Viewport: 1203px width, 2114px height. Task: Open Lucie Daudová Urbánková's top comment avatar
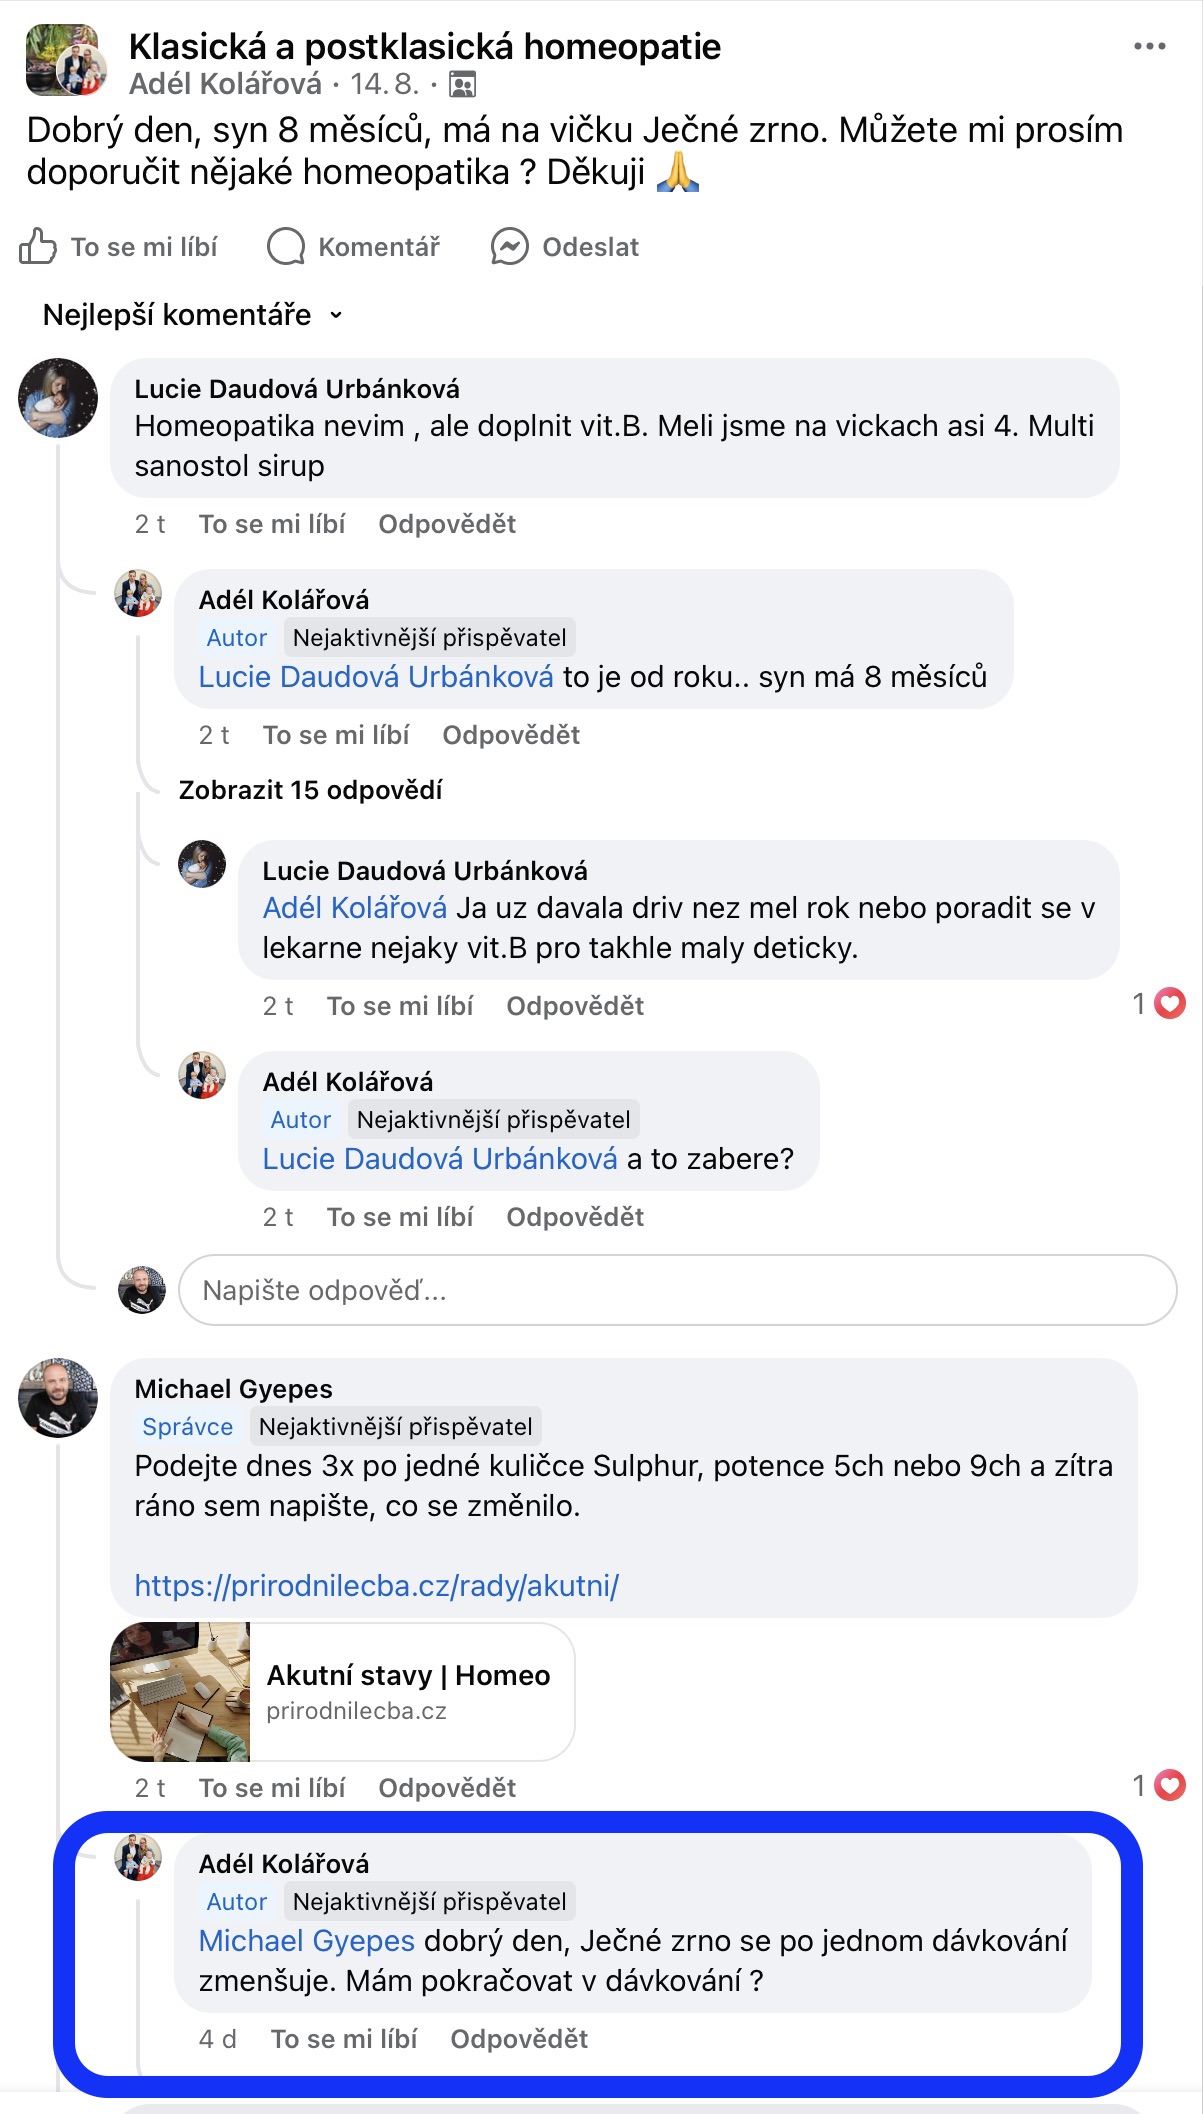click(x=58, y=398)
